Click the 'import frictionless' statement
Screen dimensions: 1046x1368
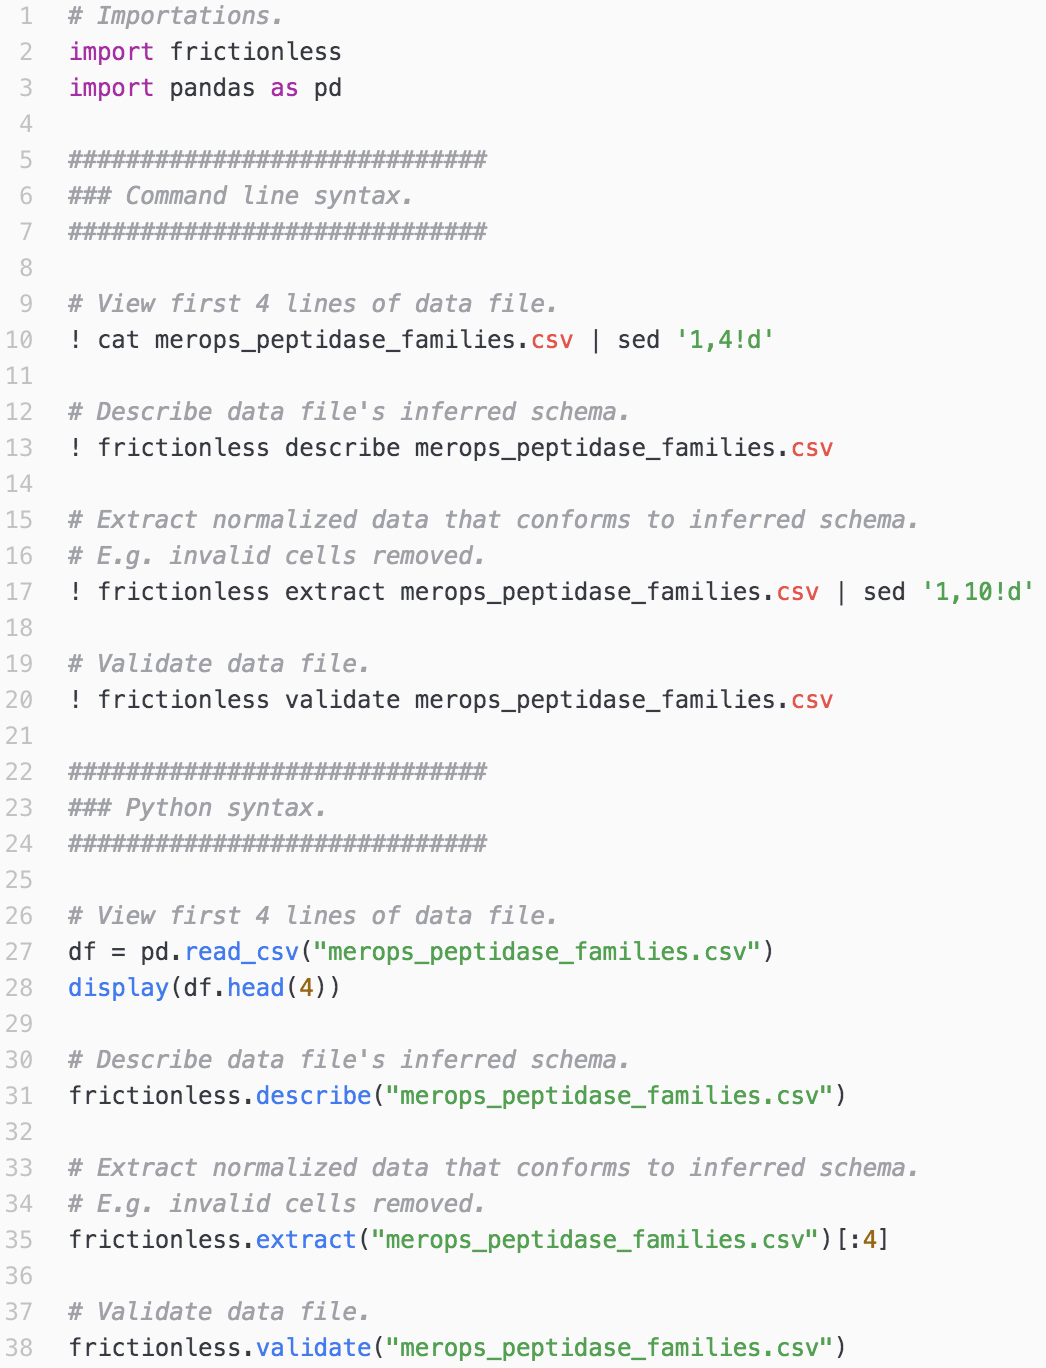(205, 52)
